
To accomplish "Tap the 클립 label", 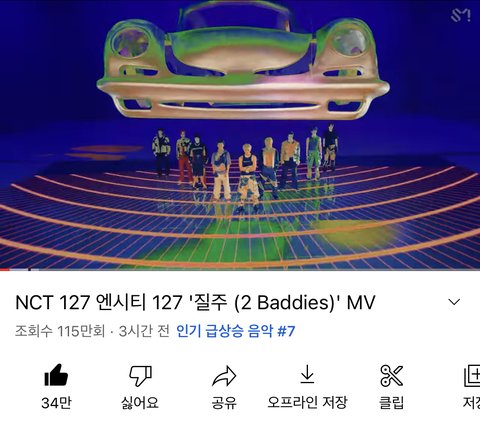I will tap(391, 403).
